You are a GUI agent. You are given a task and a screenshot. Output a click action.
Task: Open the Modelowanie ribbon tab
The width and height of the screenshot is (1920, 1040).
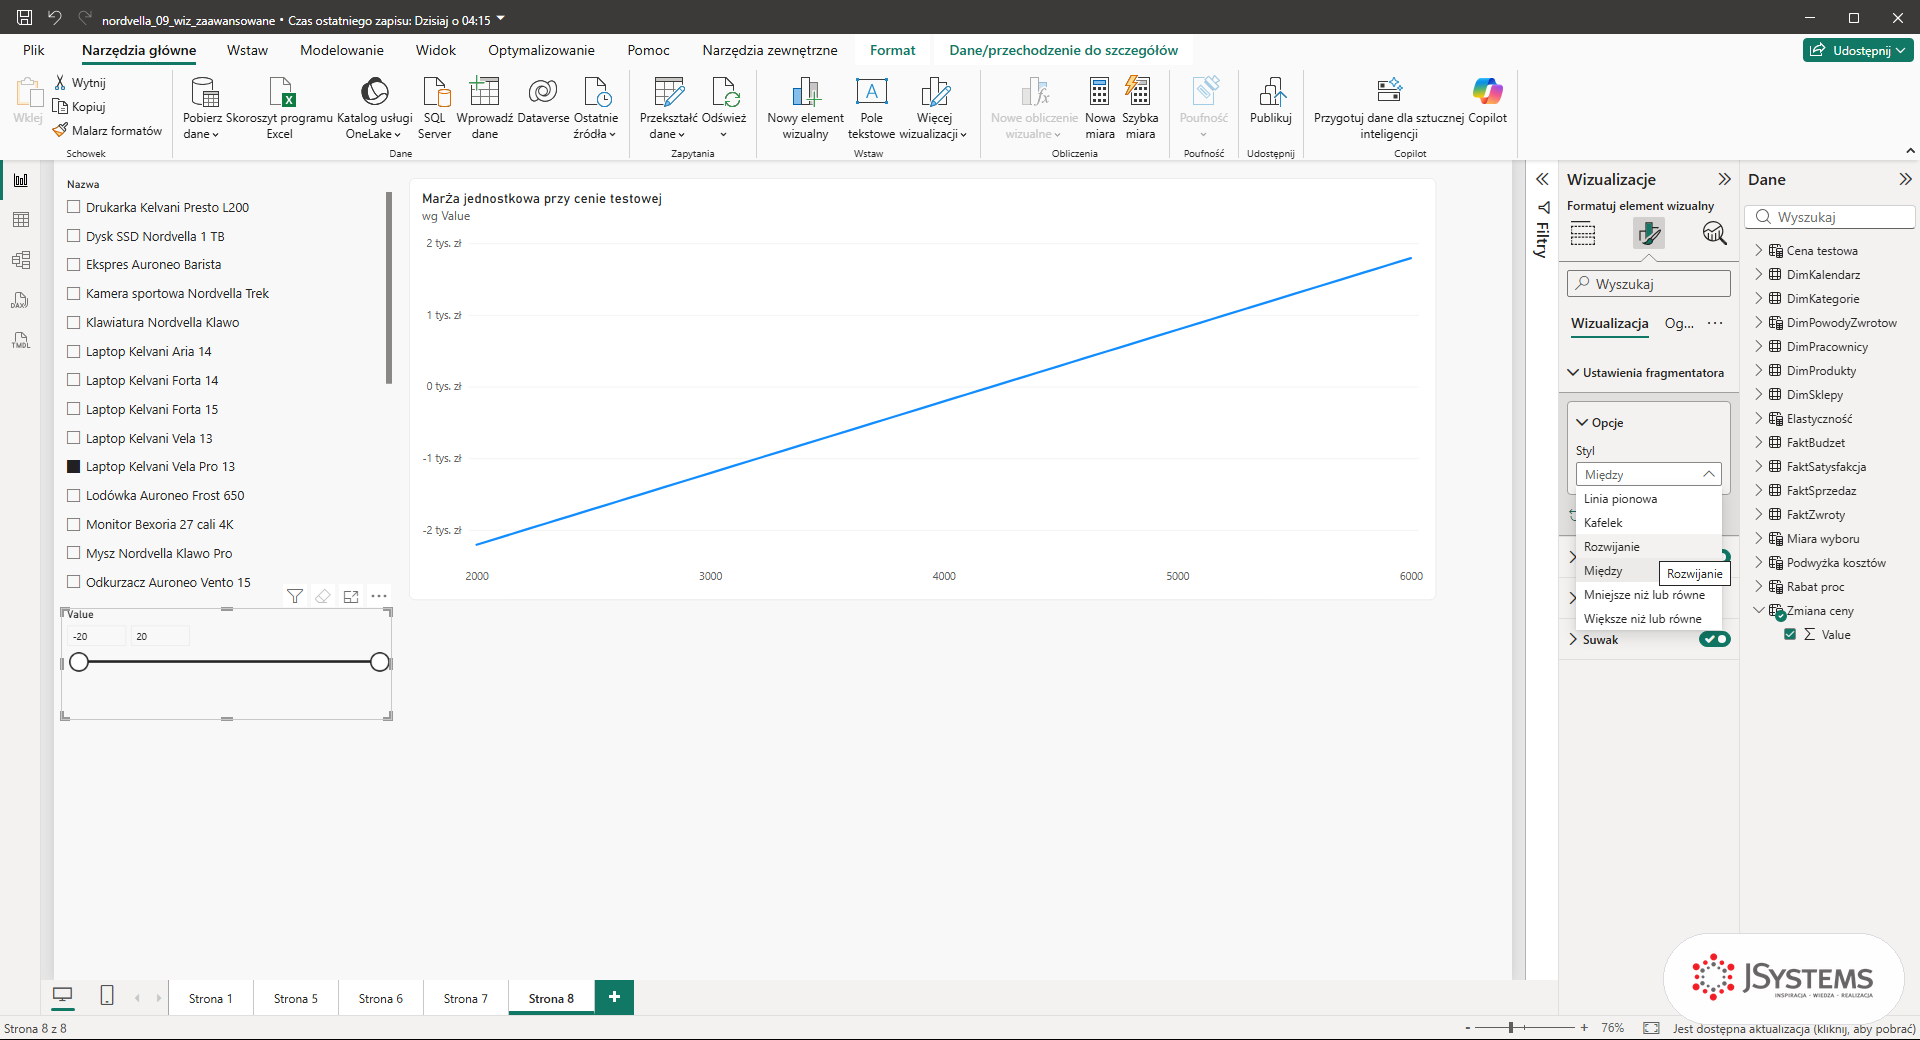point(342,50)
